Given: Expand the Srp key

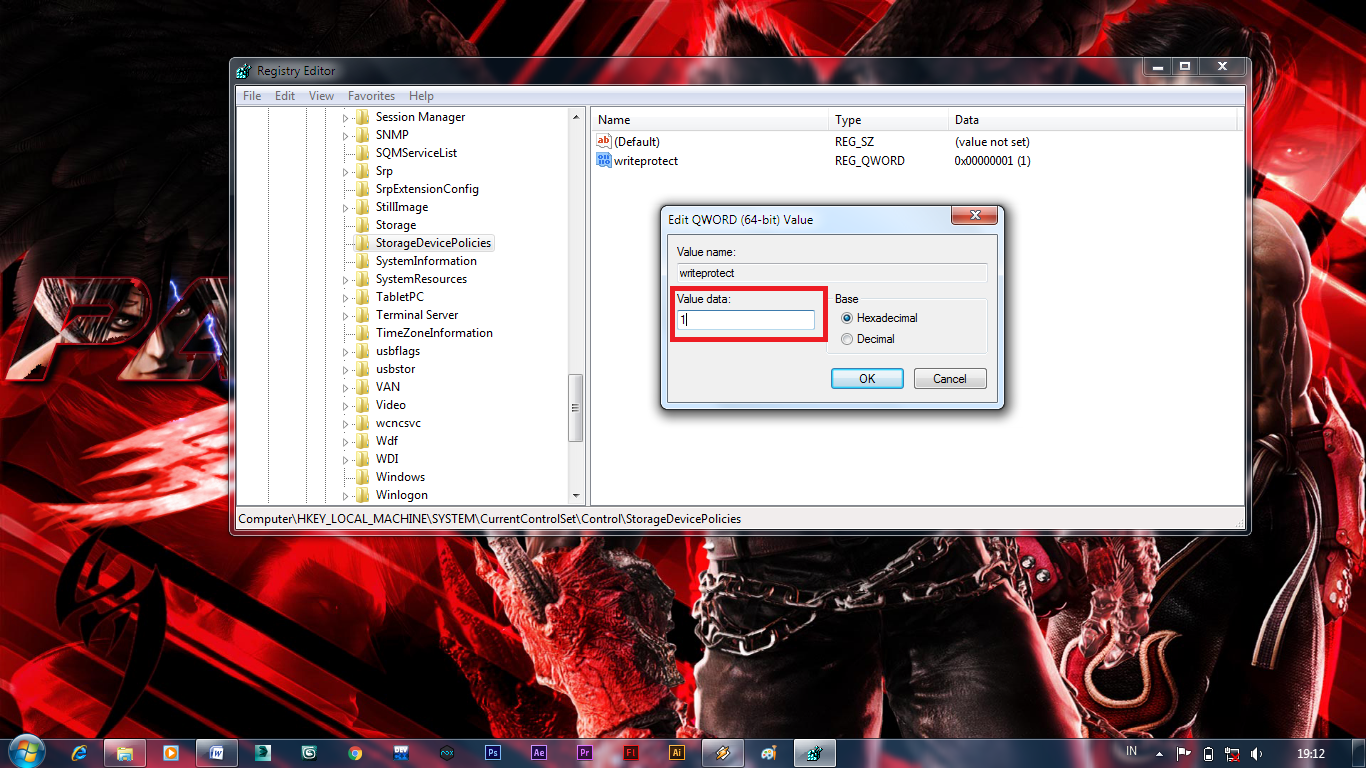Looking at the screenshot, I should tap(346, 172).
